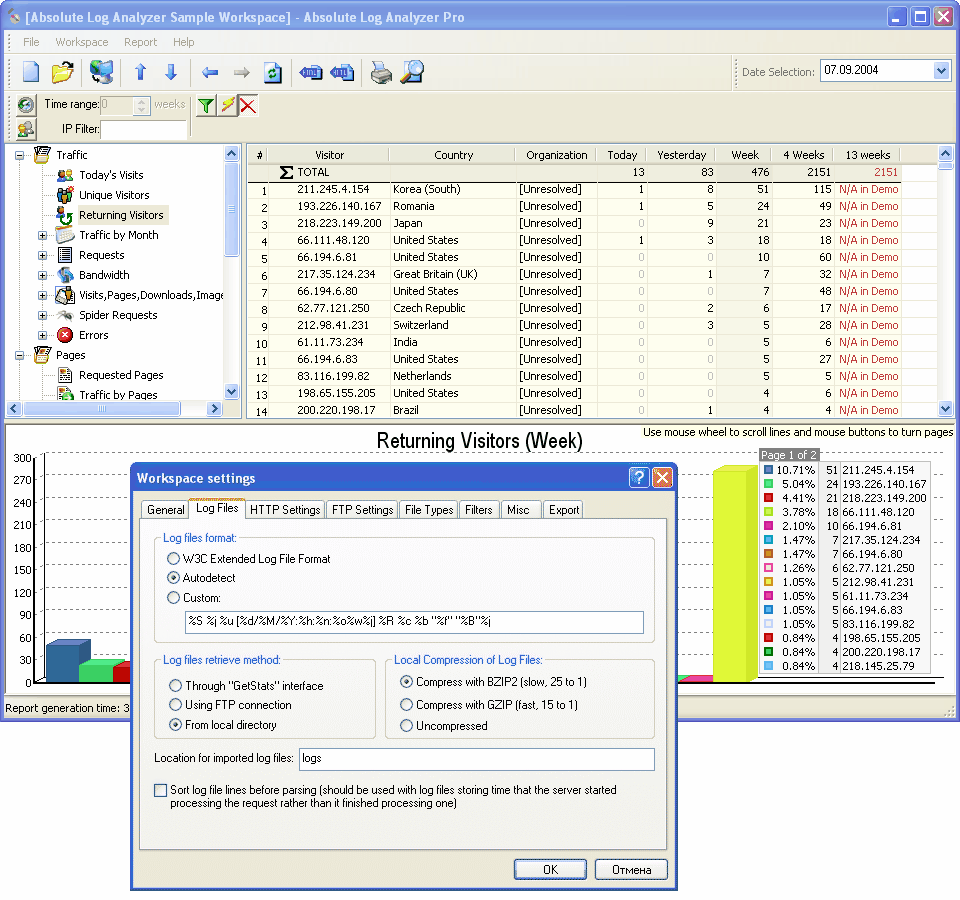Switch to the Filters tab

[478, 510]
